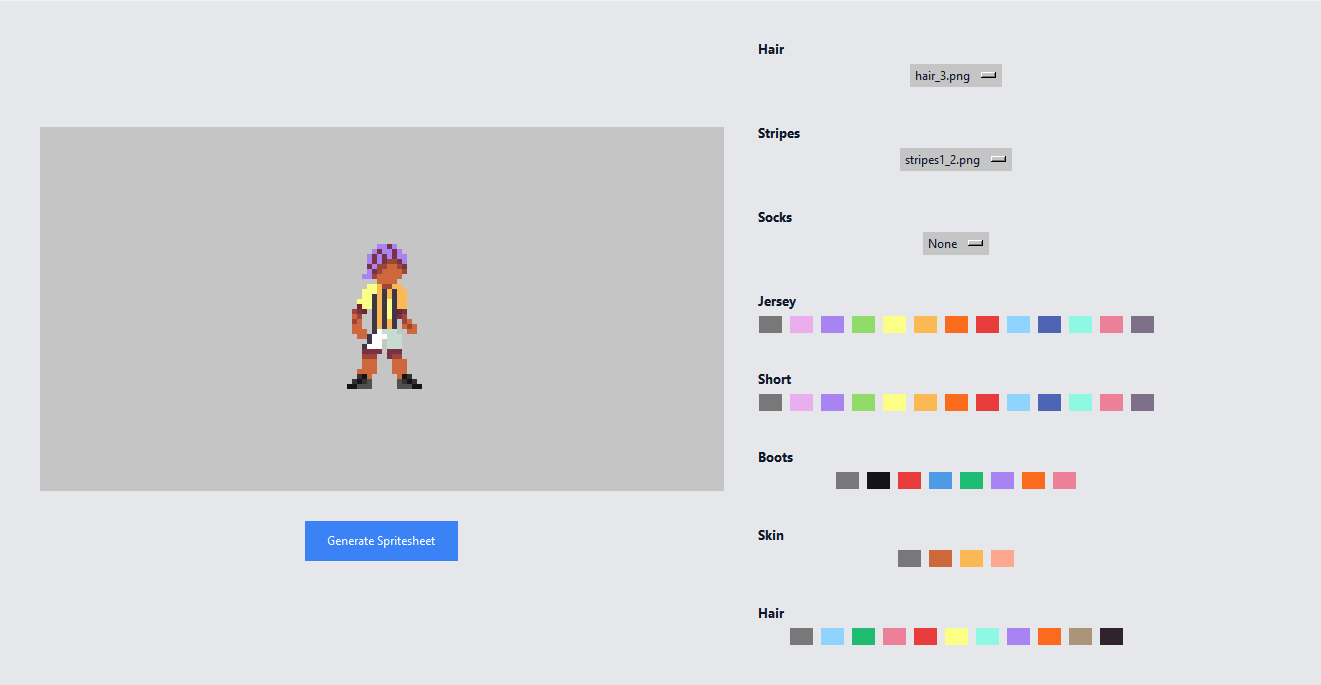Pick the dark orange Jersey swatch
1321x685 pixels.
(x=956, y=325)
